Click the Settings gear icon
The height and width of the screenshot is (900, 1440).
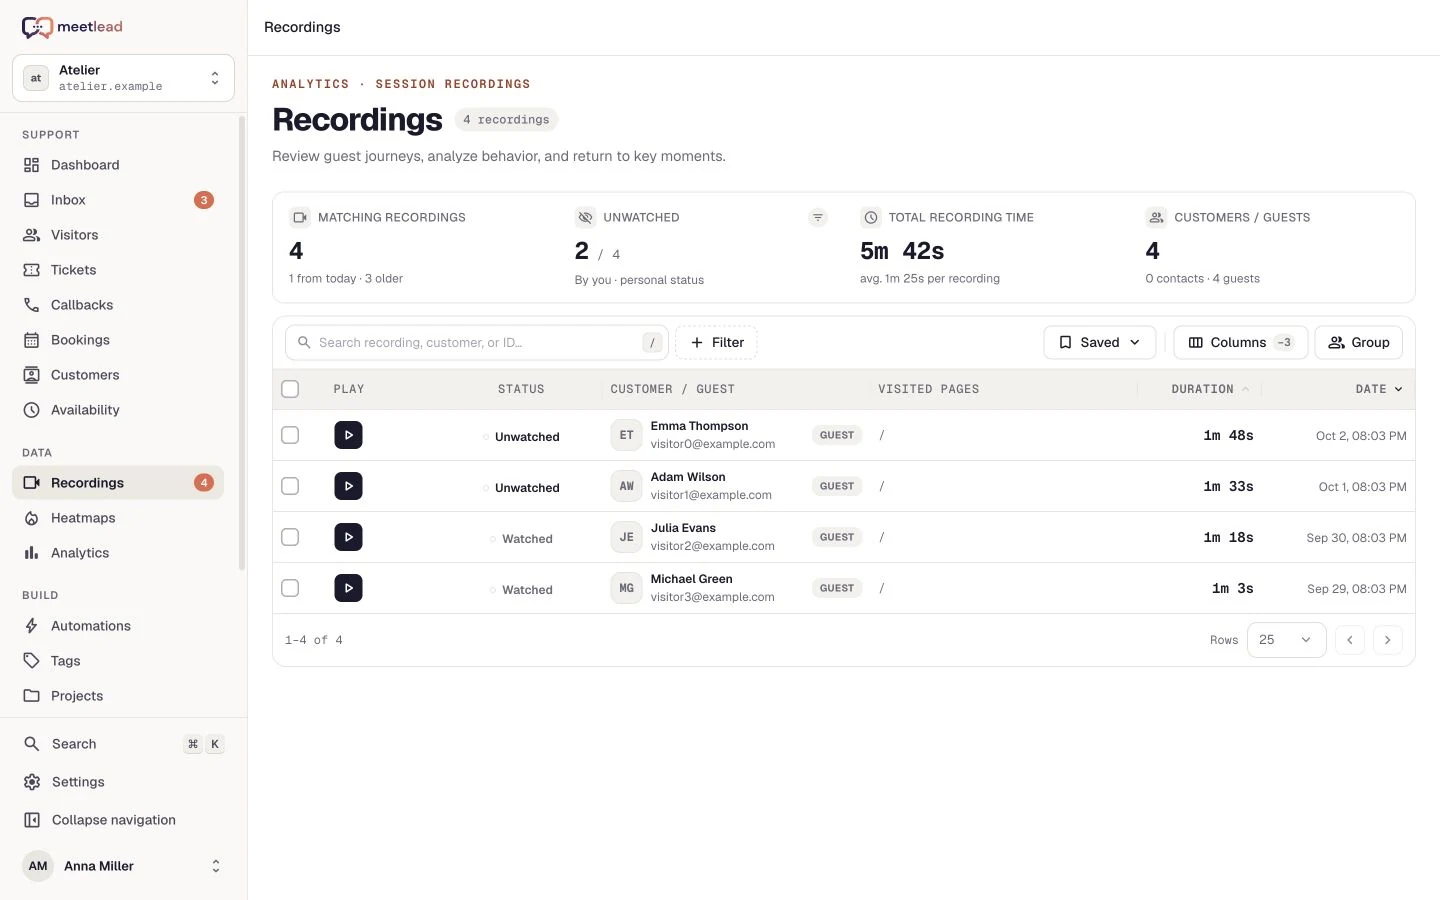pos(32,782)
